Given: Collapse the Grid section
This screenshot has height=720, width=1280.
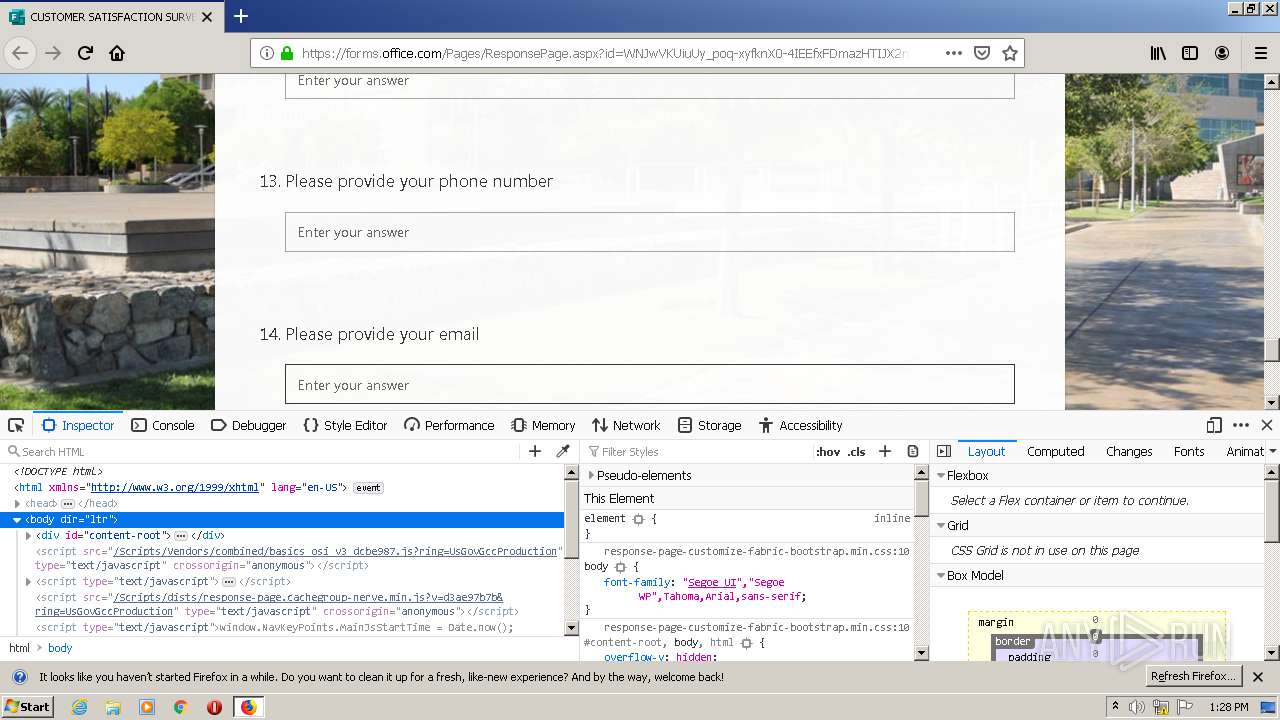Looking at the screenshot, I should (941, 526).
